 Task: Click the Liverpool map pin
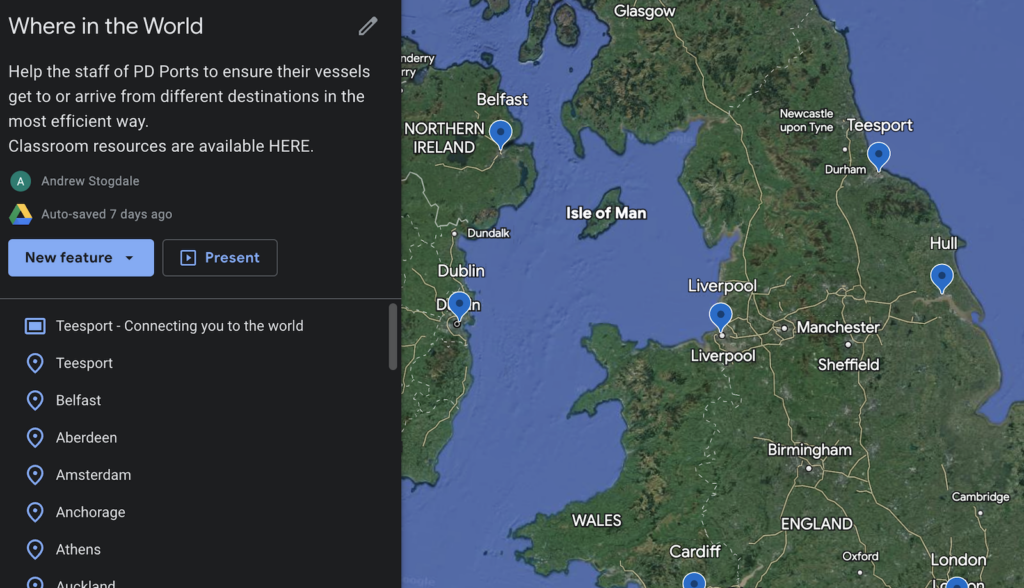click(x=720, y=316)
